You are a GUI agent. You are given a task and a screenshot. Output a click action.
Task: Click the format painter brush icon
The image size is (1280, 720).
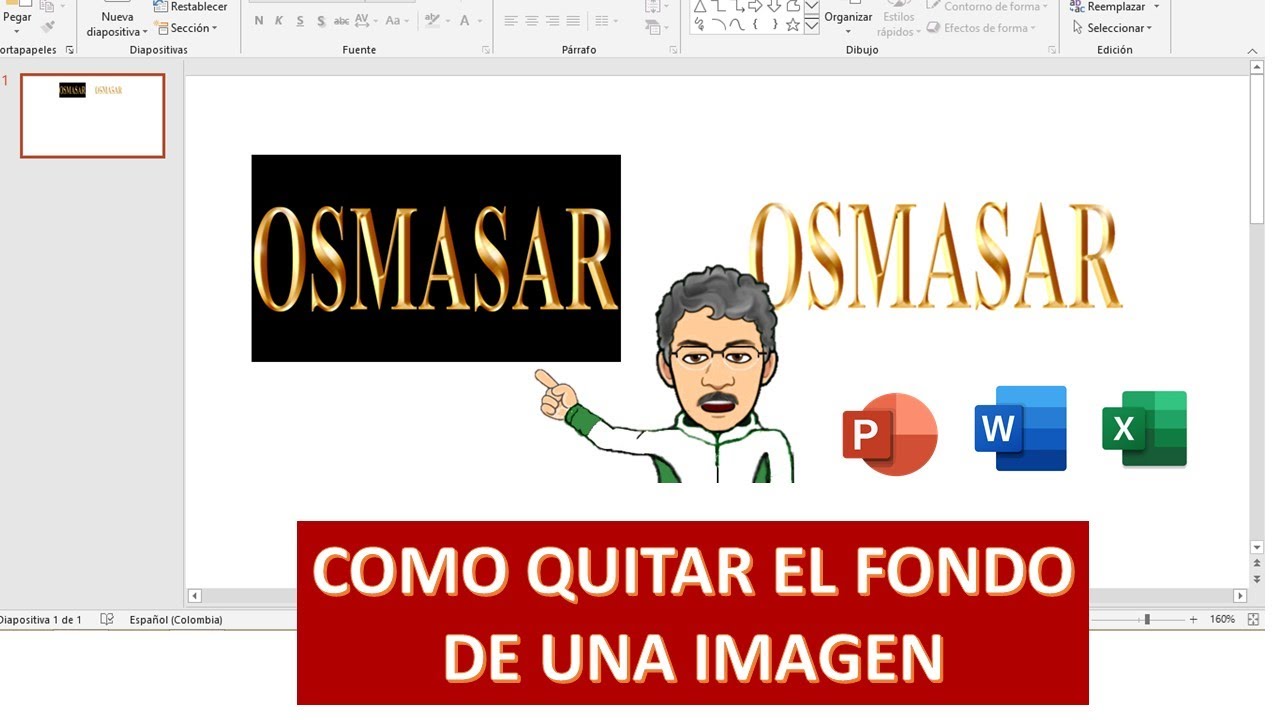click(47, 28)
